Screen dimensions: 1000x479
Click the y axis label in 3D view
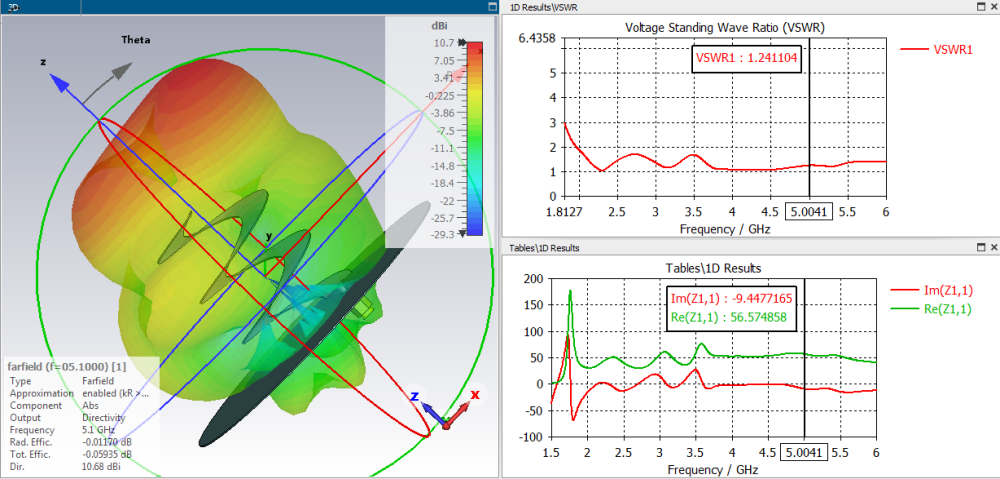(x=268, y=236)
